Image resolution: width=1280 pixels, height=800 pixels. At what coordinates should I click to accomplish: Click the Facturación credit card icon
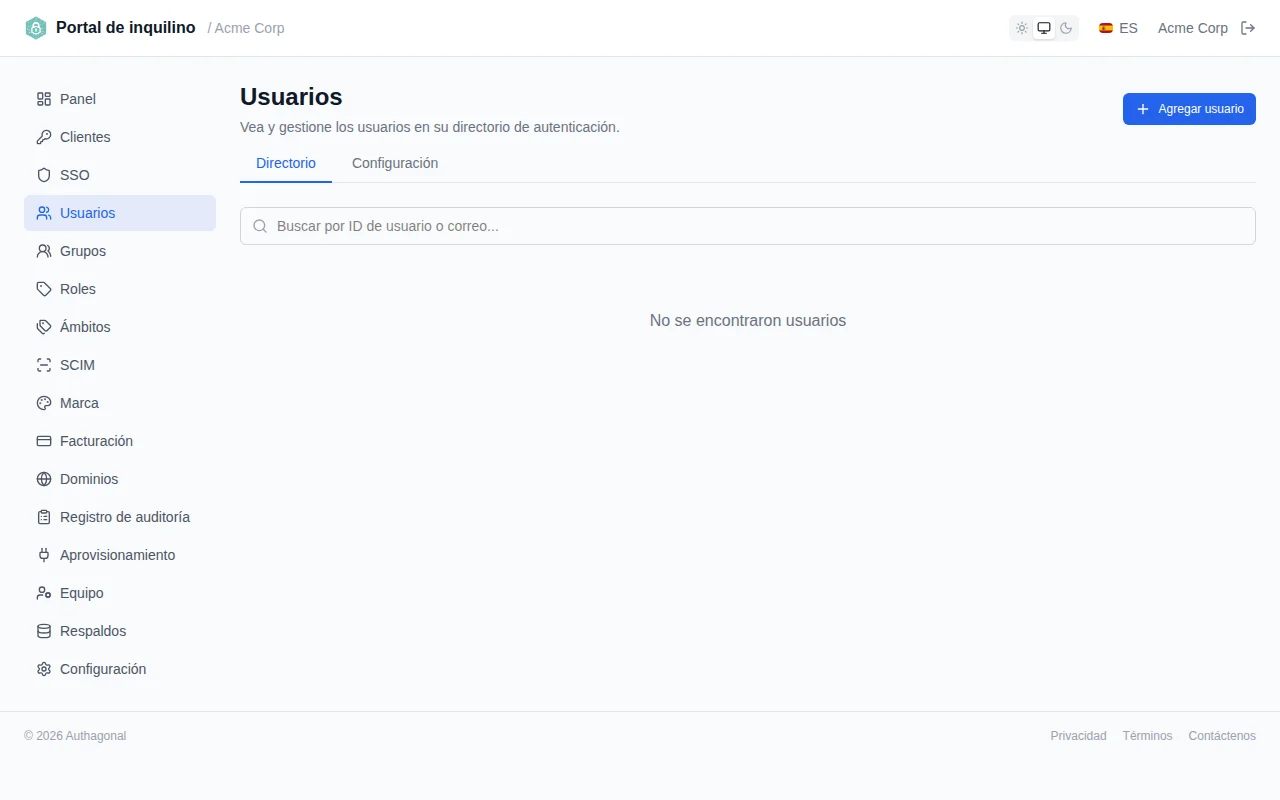[x=44, y=441]
